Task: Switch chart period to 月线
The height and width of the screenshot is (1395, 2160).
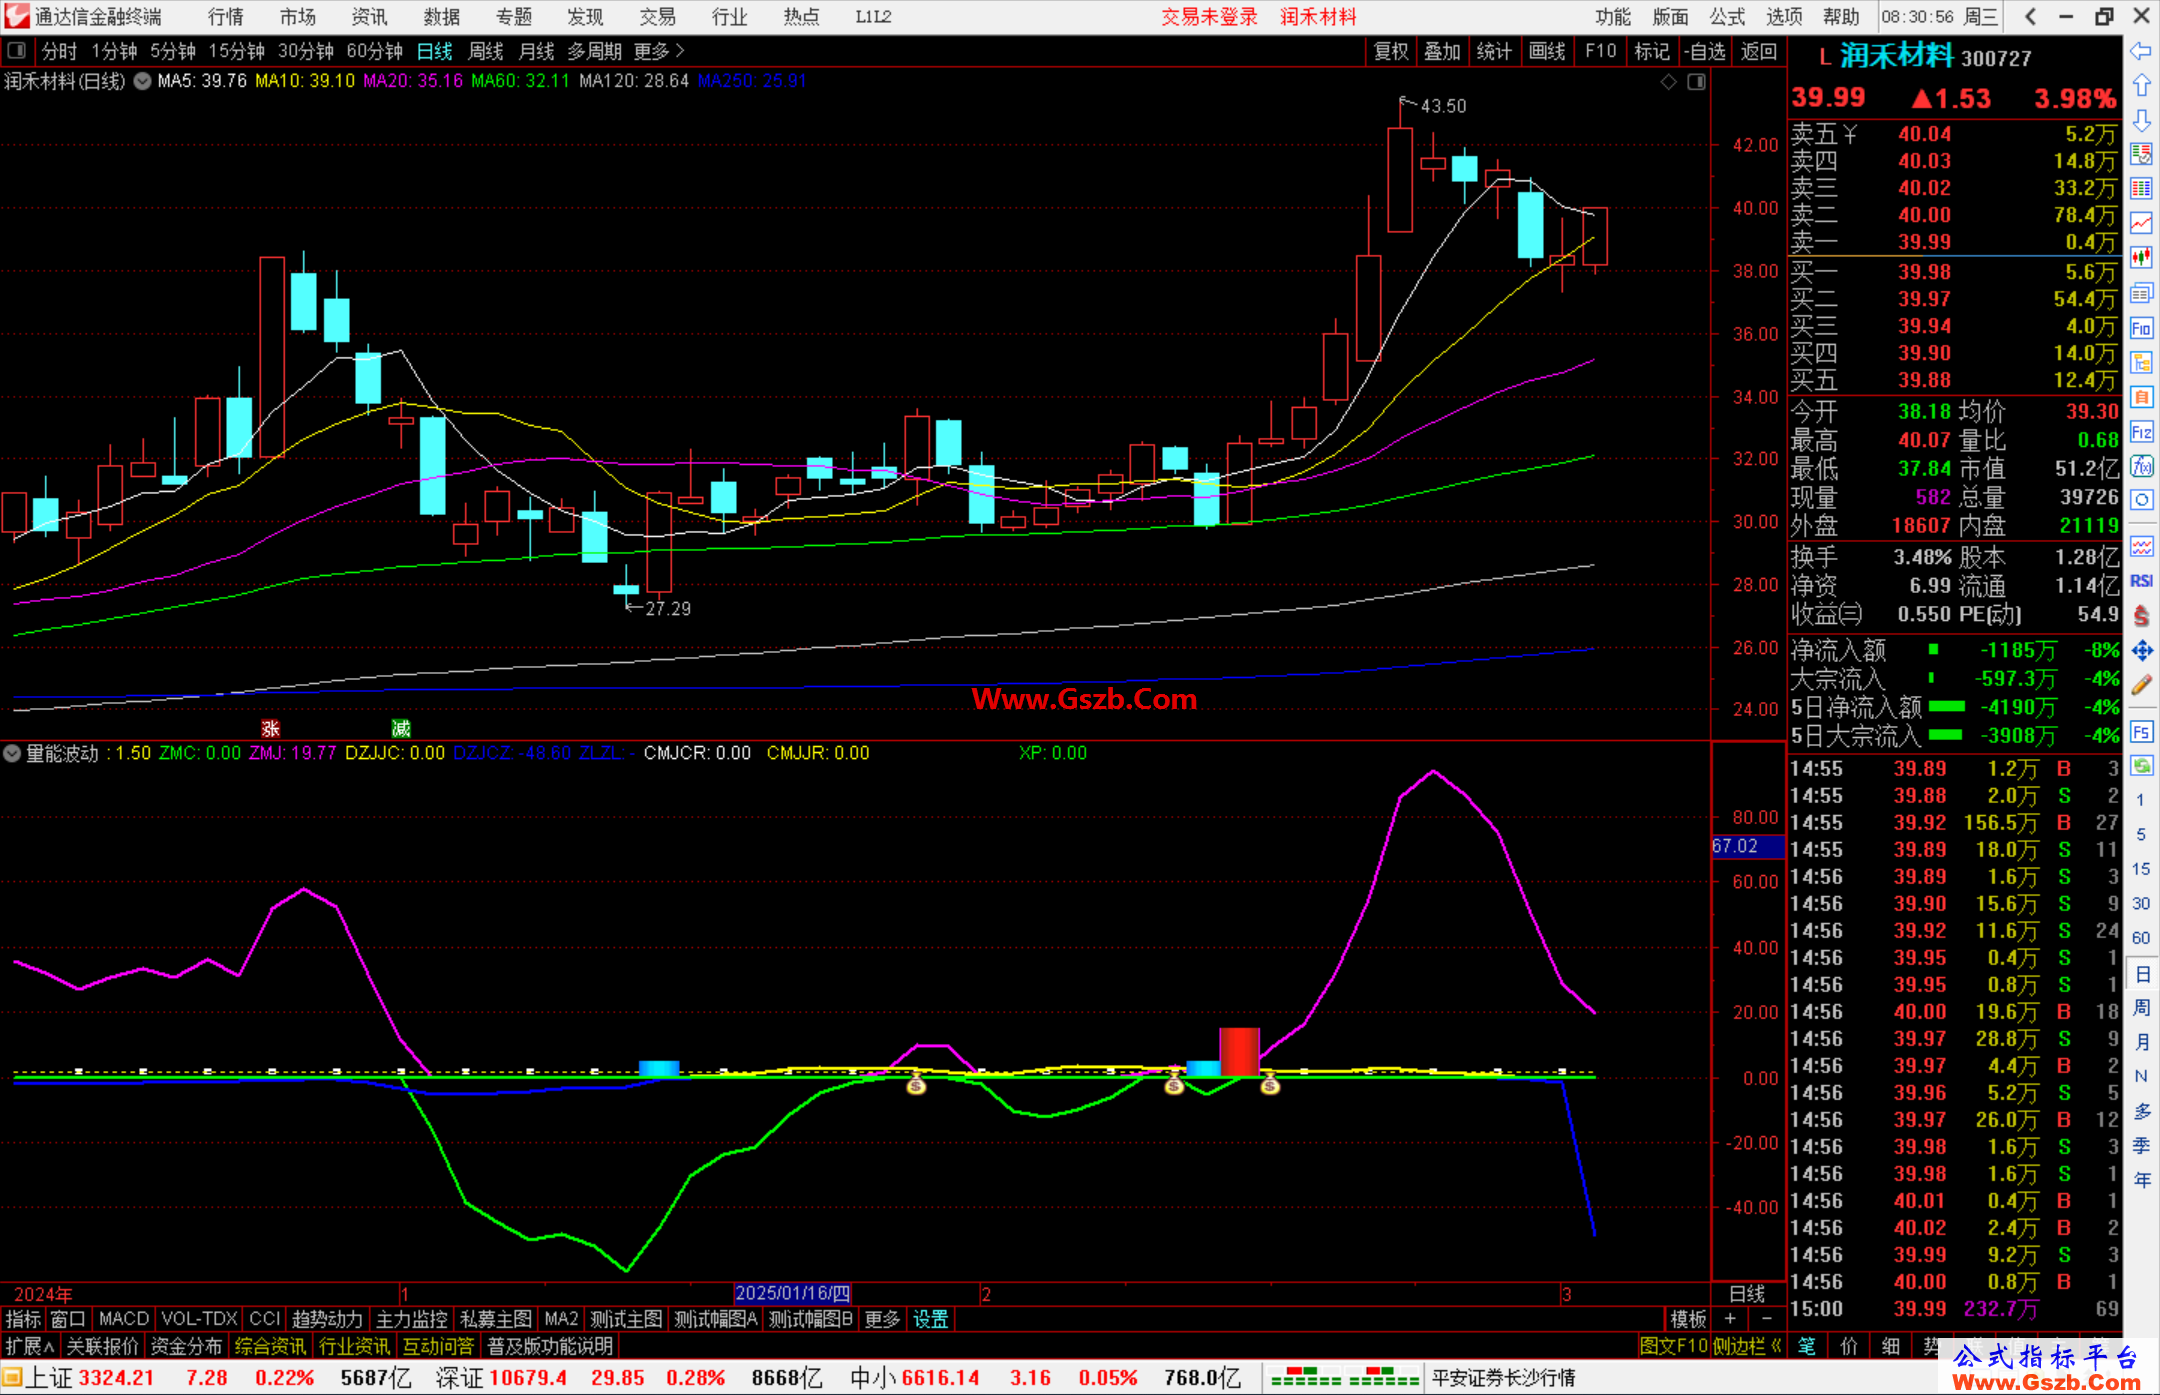Action: (x=537, y=51)
